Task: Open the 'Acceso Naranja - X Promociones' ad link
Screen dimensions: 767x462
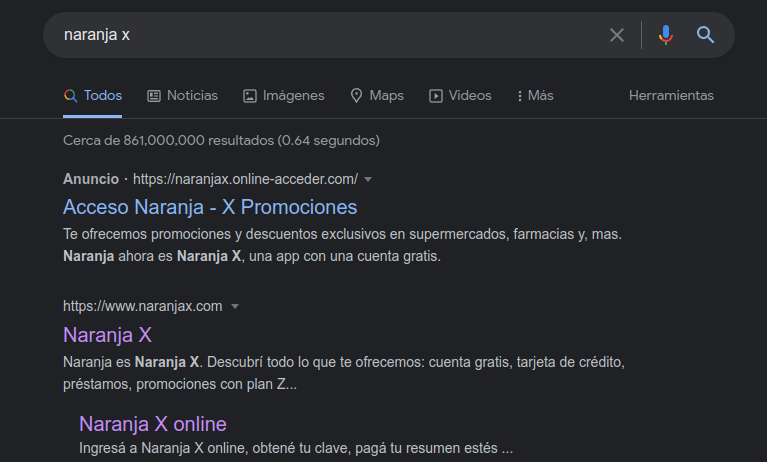Action: pos(210,207)
